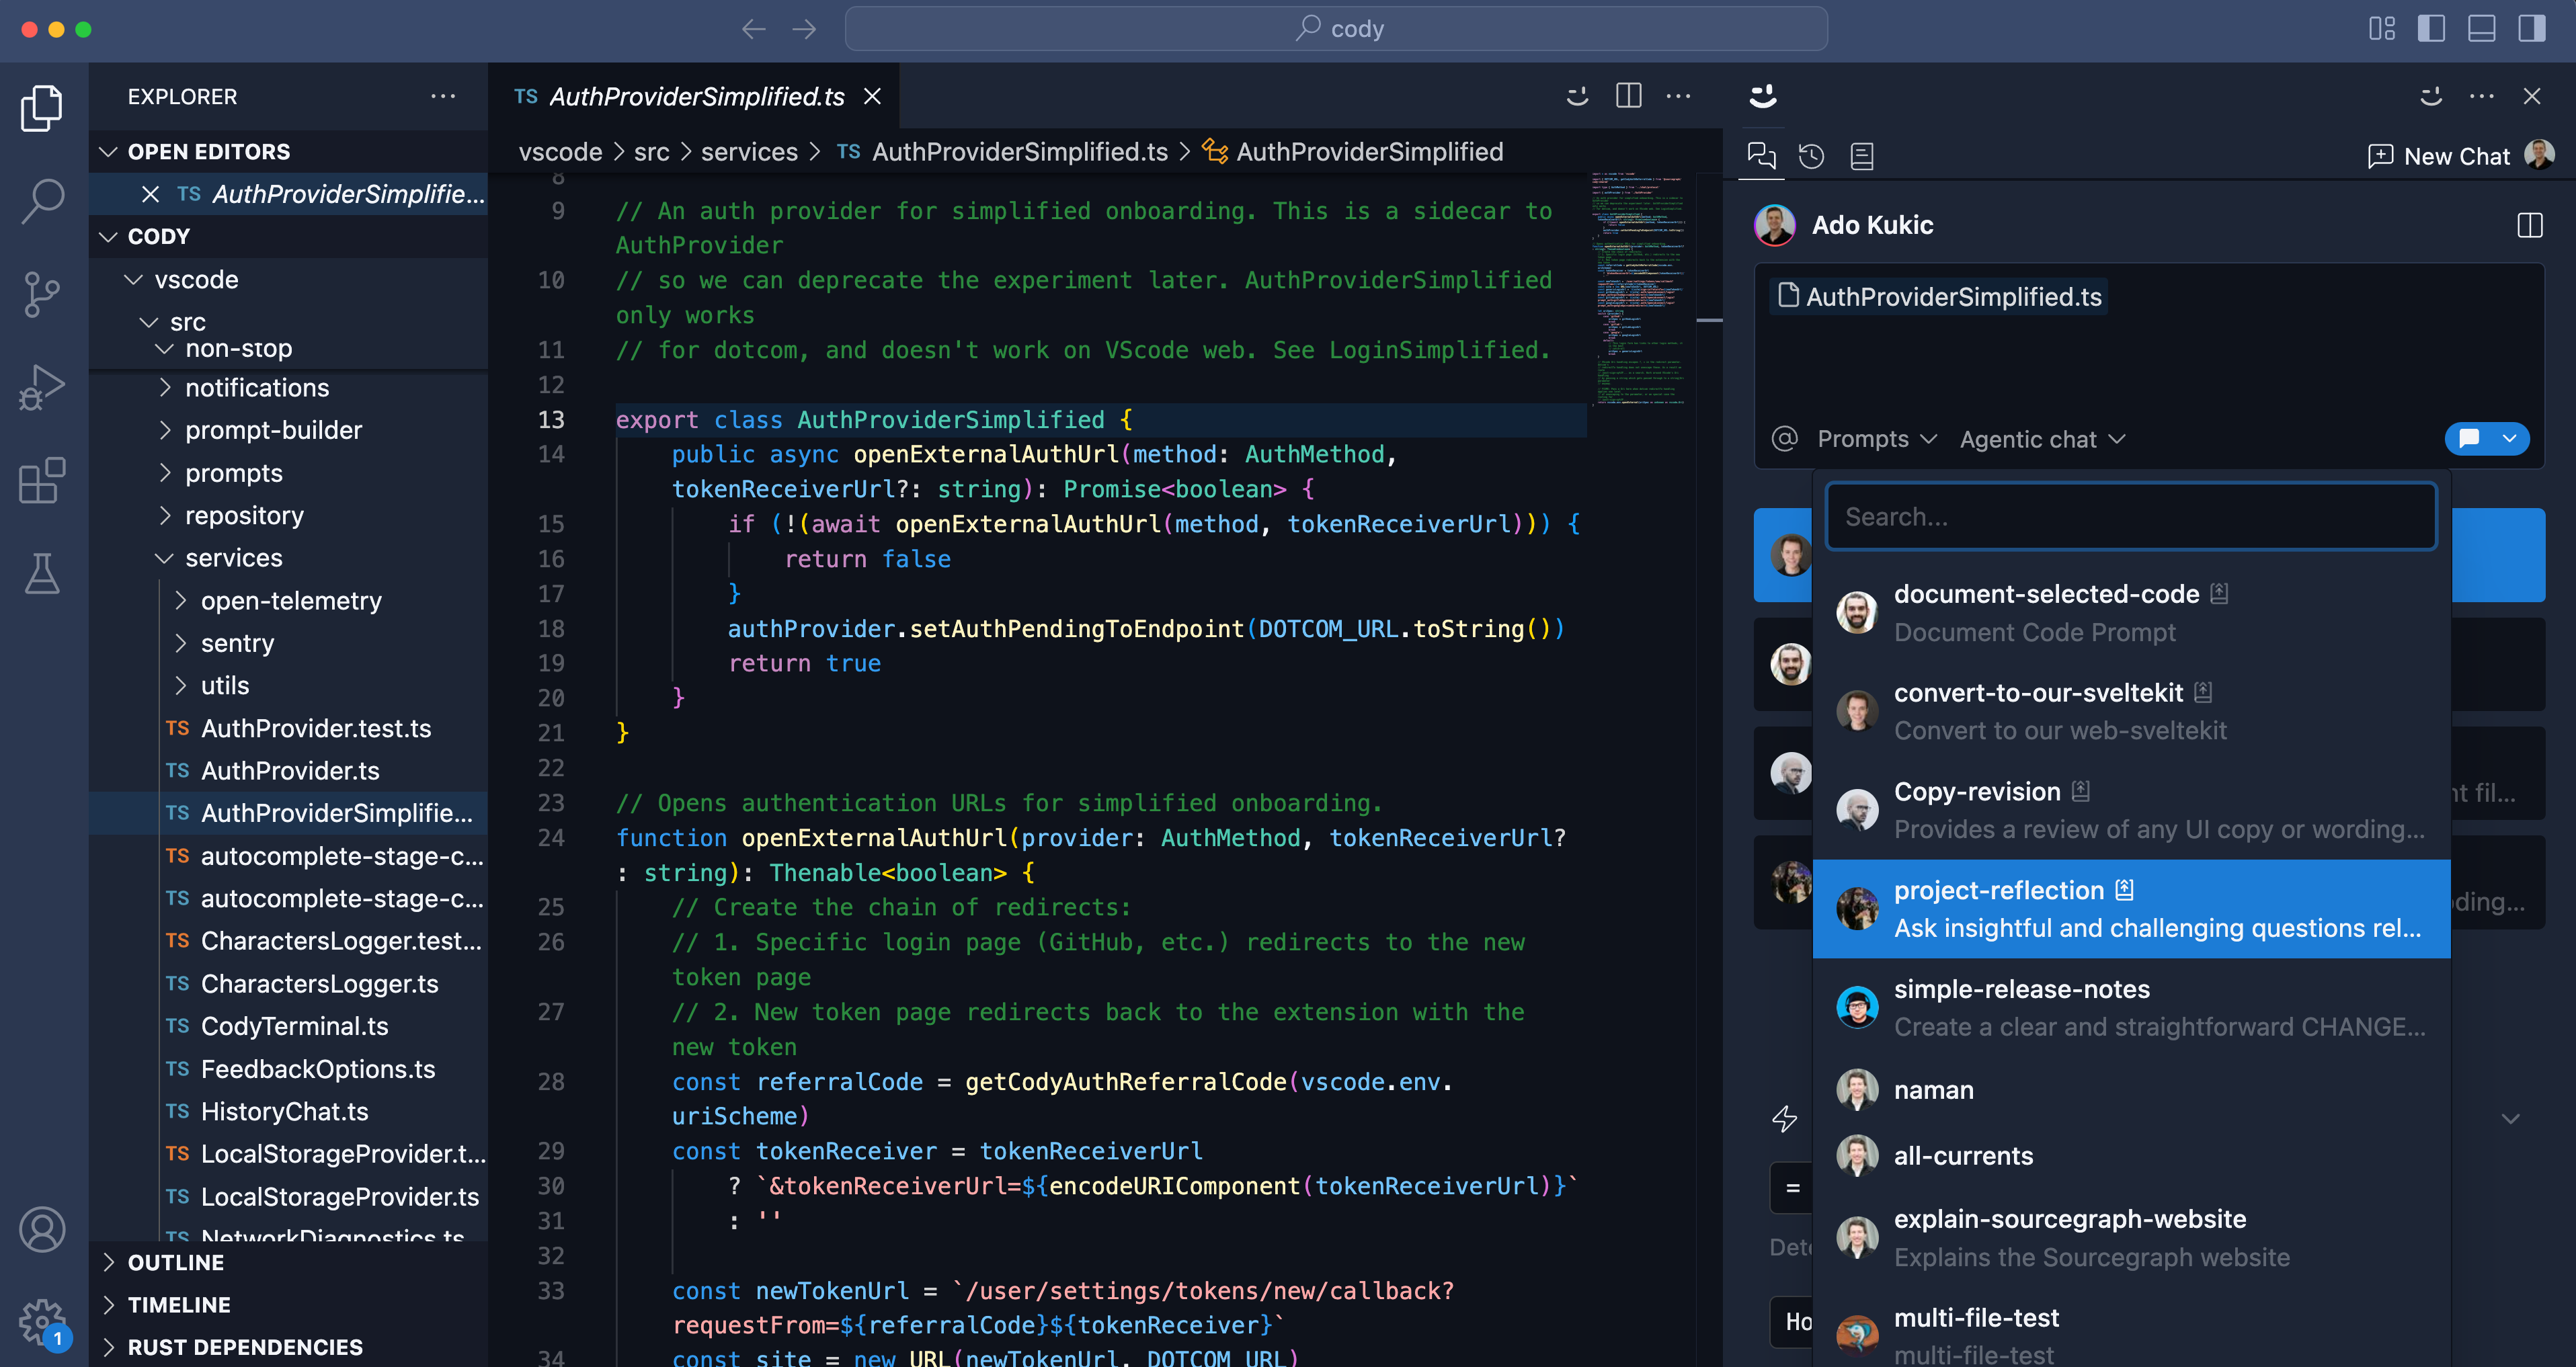Toggle the primary side bar visibility
This screenshot has width=2576, height=1367.
[2432, 29]
